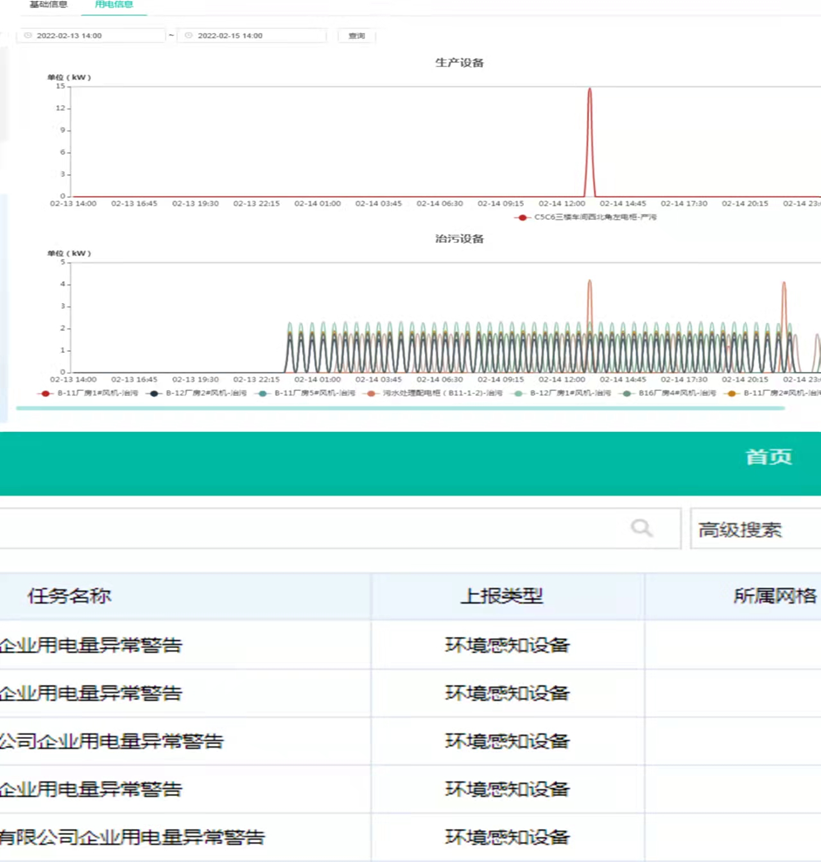Toggle red C5C6 legend marker in production chart
Screen dimensions: 821x862
point(521,218)
